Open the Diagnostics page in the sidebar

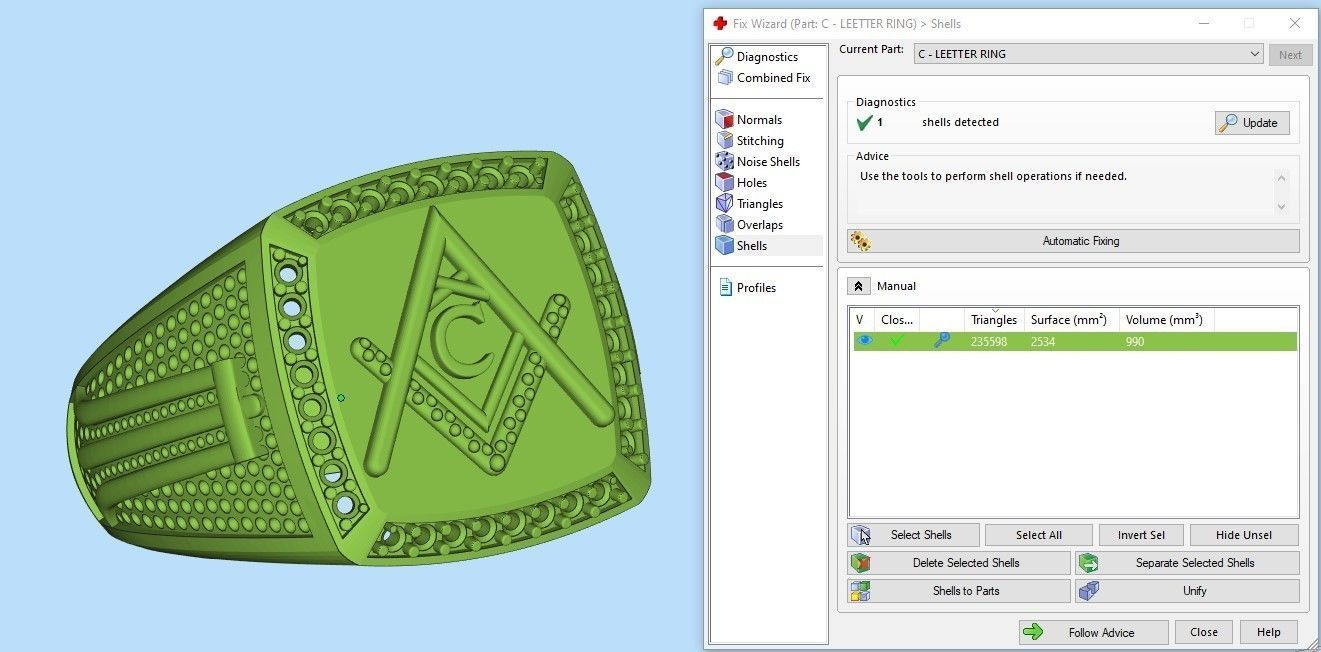pos(767,57)
